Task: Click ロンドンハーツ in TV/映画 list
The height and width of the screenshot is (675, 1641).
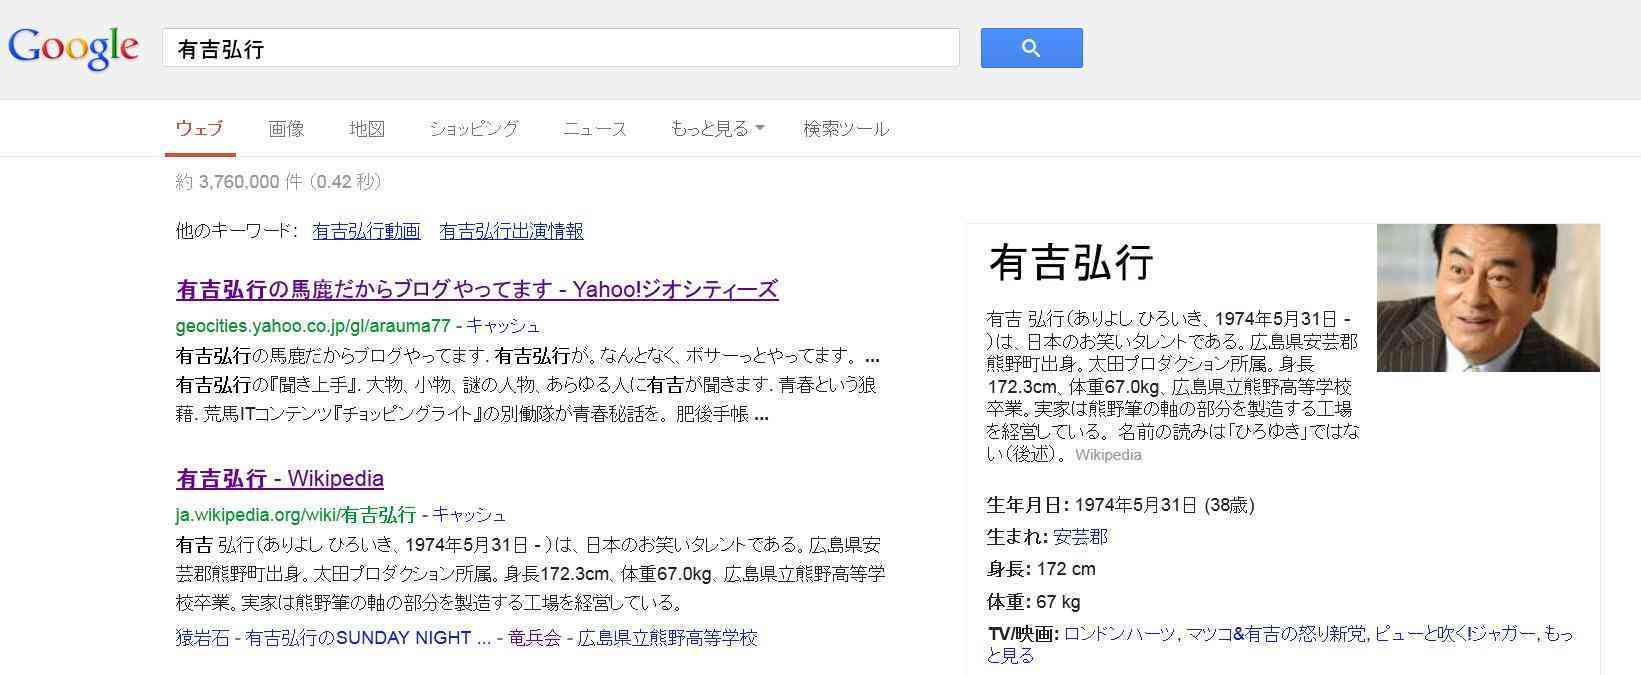Action: 1120,633
